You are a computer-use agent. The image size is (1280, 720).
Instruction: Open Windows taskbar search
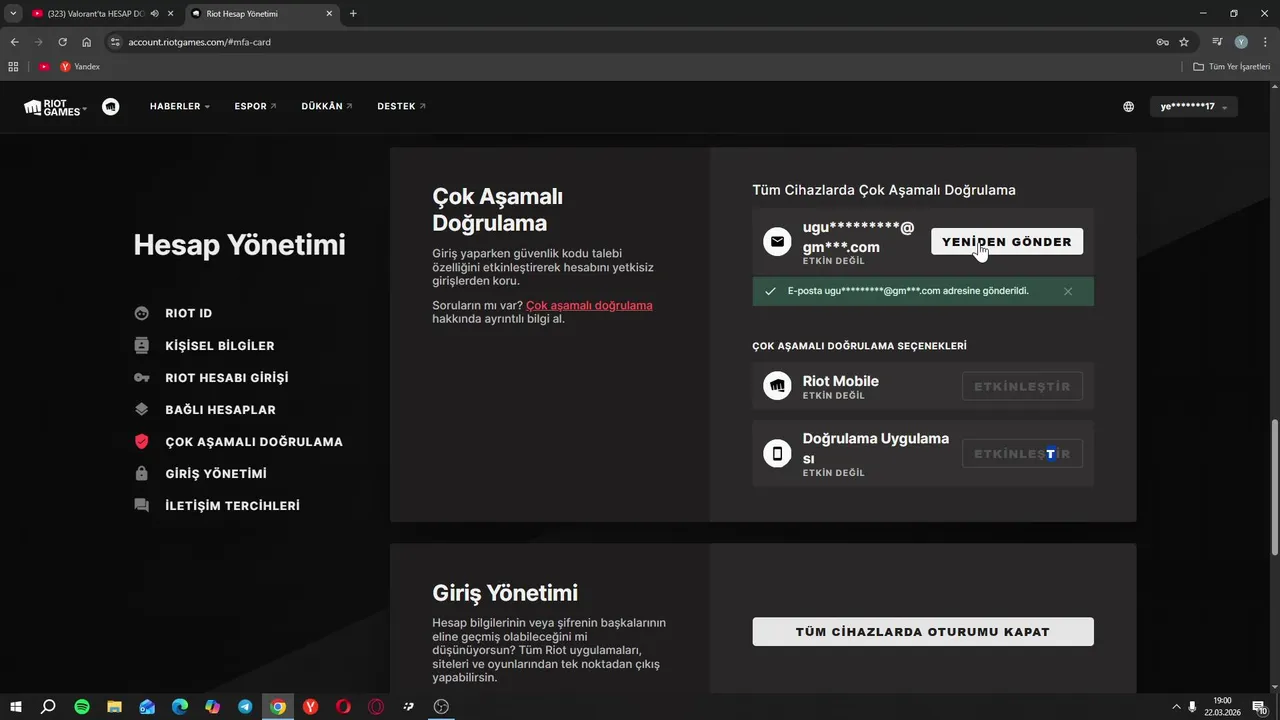(48, 707)
